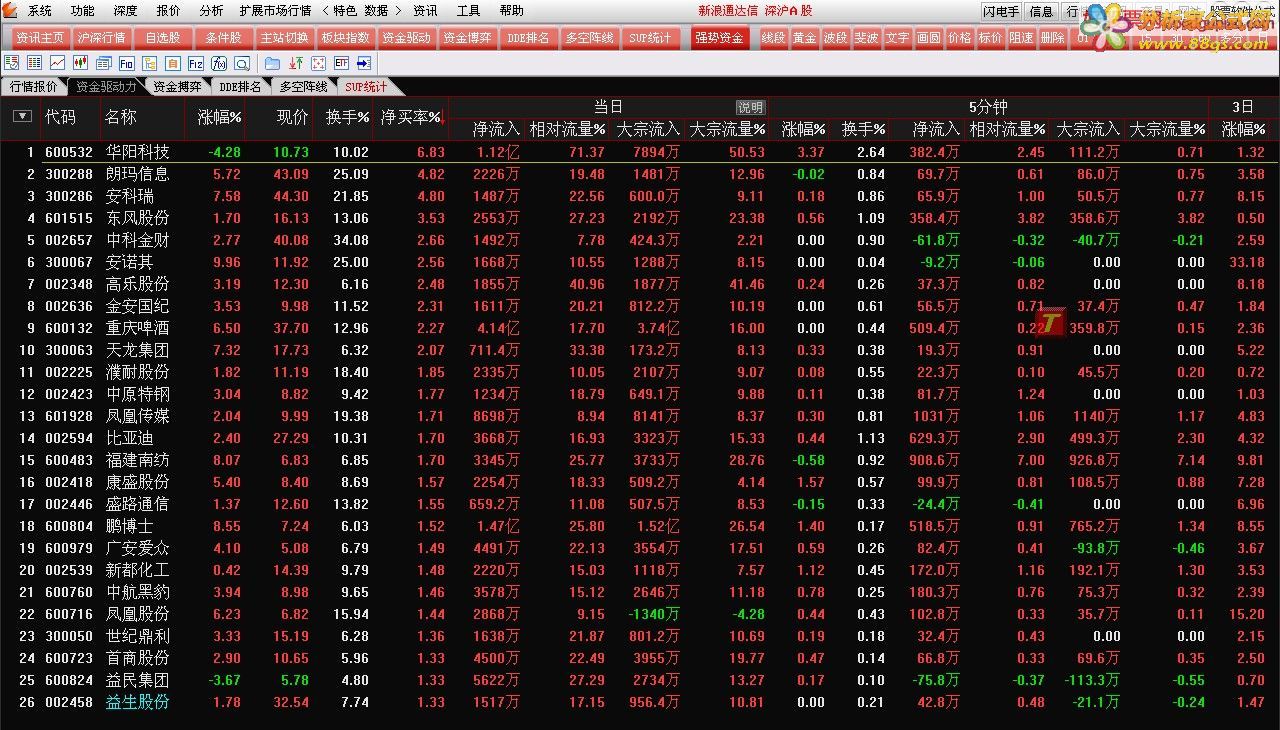
Task: Select the 文字 text tool button
Action: click(897, 38)
